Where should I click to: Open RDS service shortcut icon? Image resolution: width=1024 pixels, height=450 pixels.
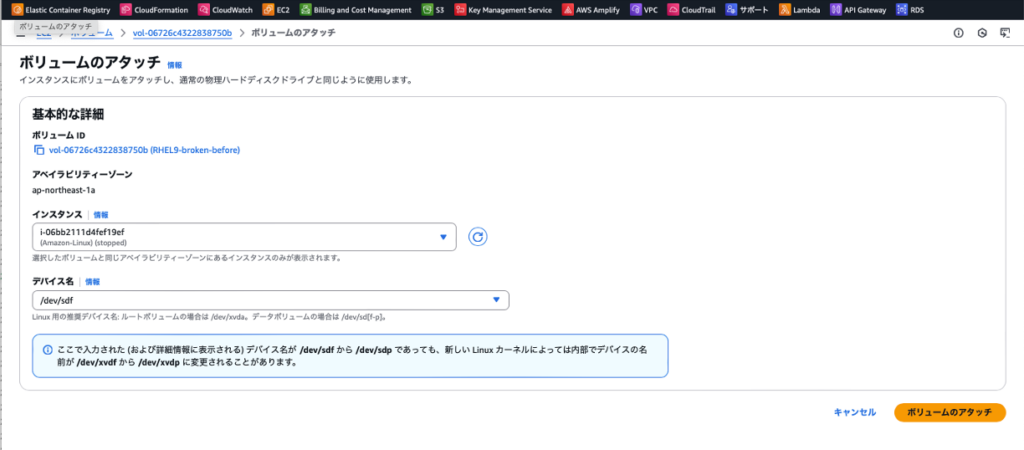pos(903,10)
